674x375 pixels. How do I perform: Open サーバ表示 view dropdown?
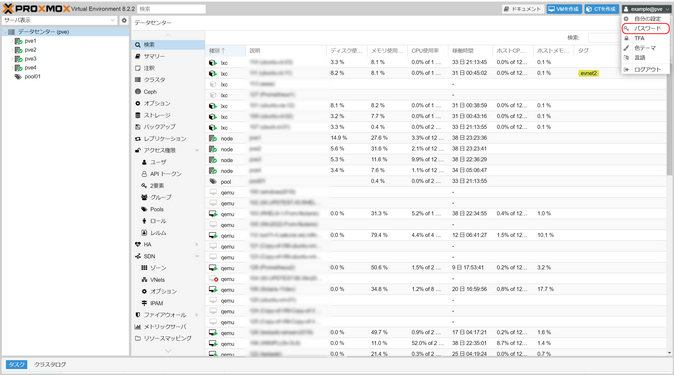tap(59, 20)
